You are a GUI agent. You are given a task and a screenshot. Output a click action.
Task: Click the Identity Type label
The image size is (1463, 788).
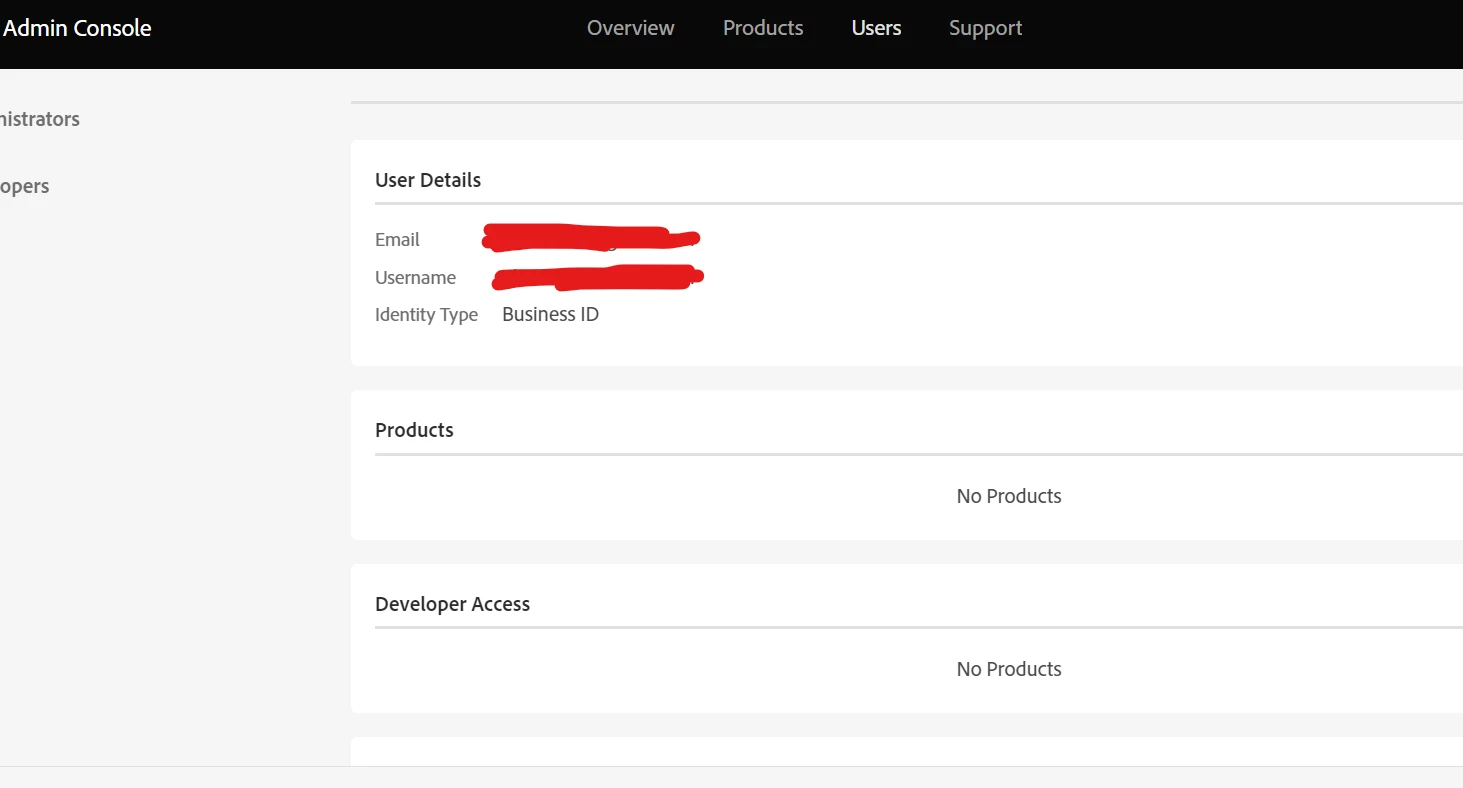(426, 315)
